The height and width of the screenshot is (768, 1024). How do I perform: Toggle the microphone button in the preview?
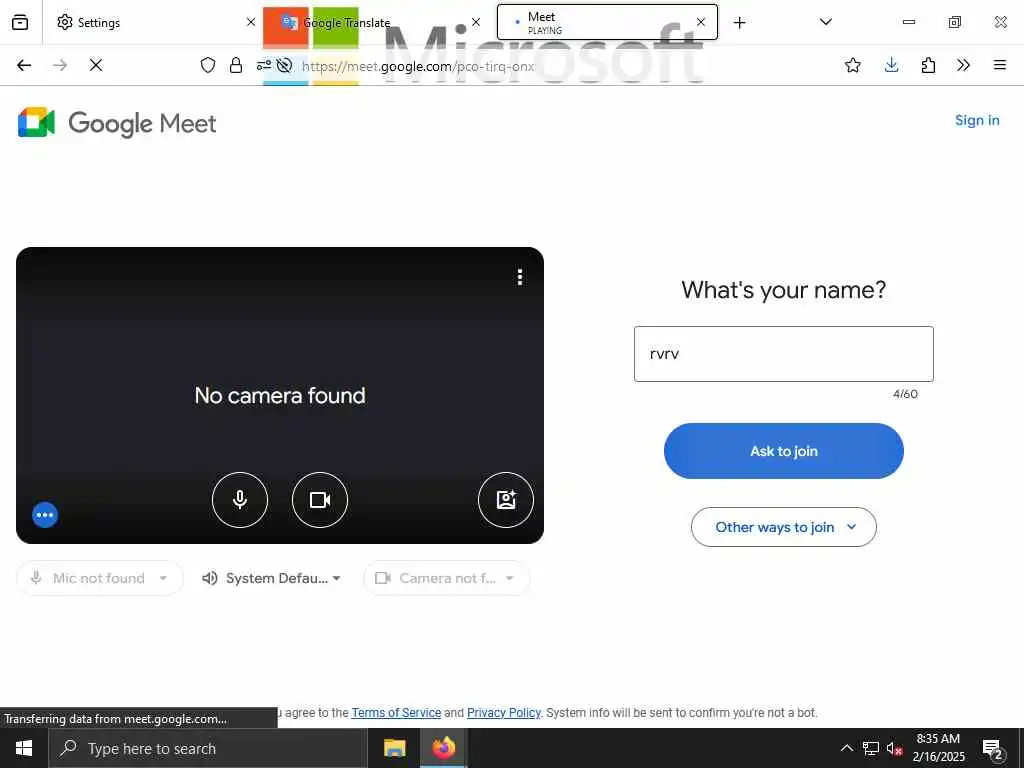pos(240,500)
